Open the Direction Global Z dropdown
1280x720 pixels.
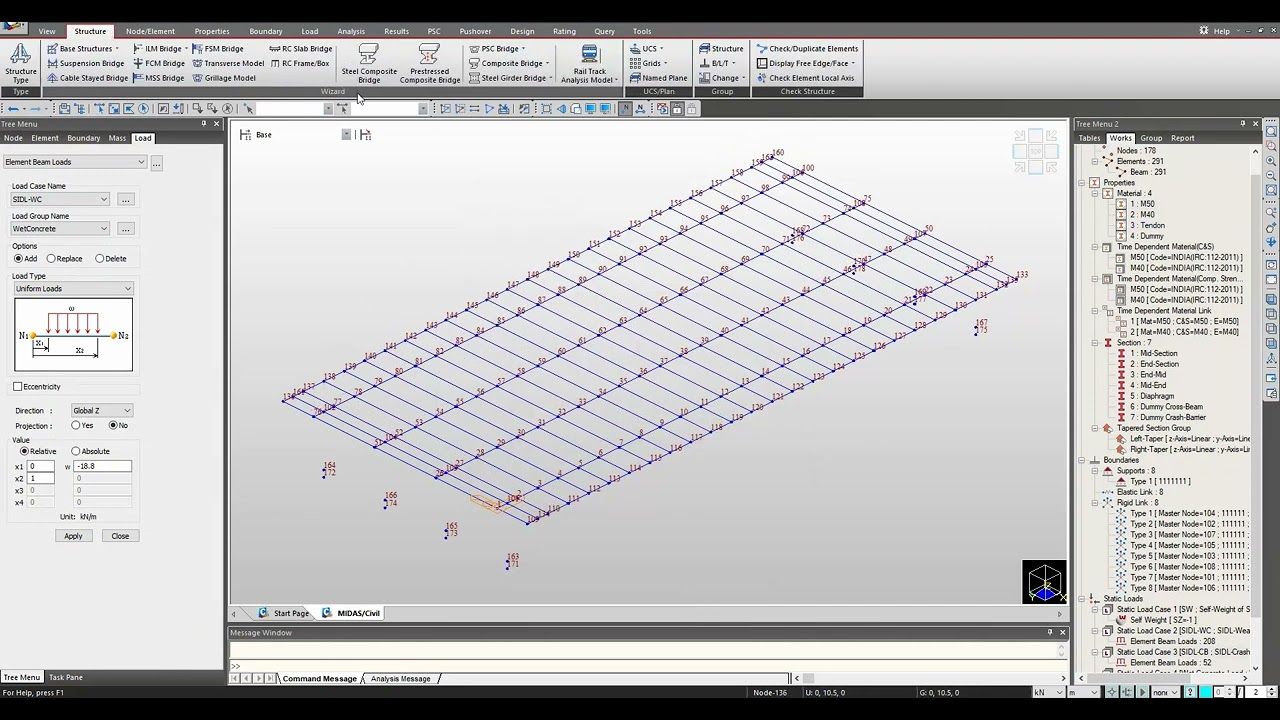101,411
